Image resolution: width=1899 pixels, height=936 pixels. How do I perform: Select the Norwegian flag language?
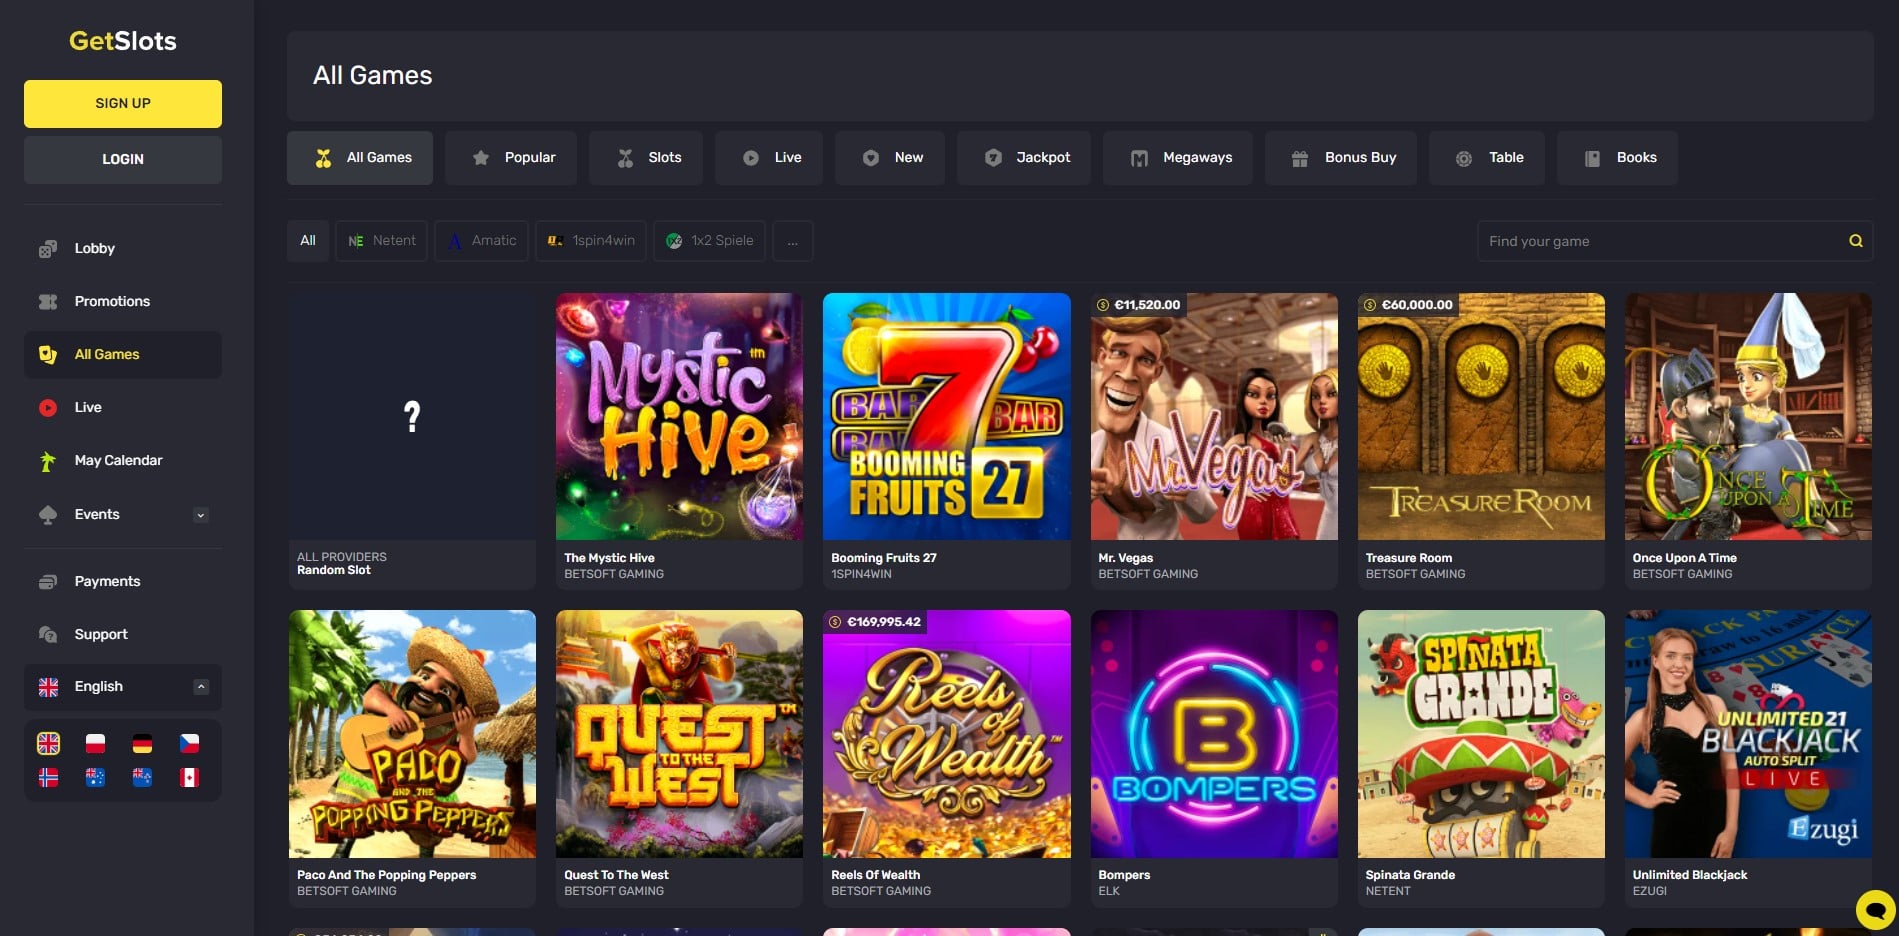(48, 777)
